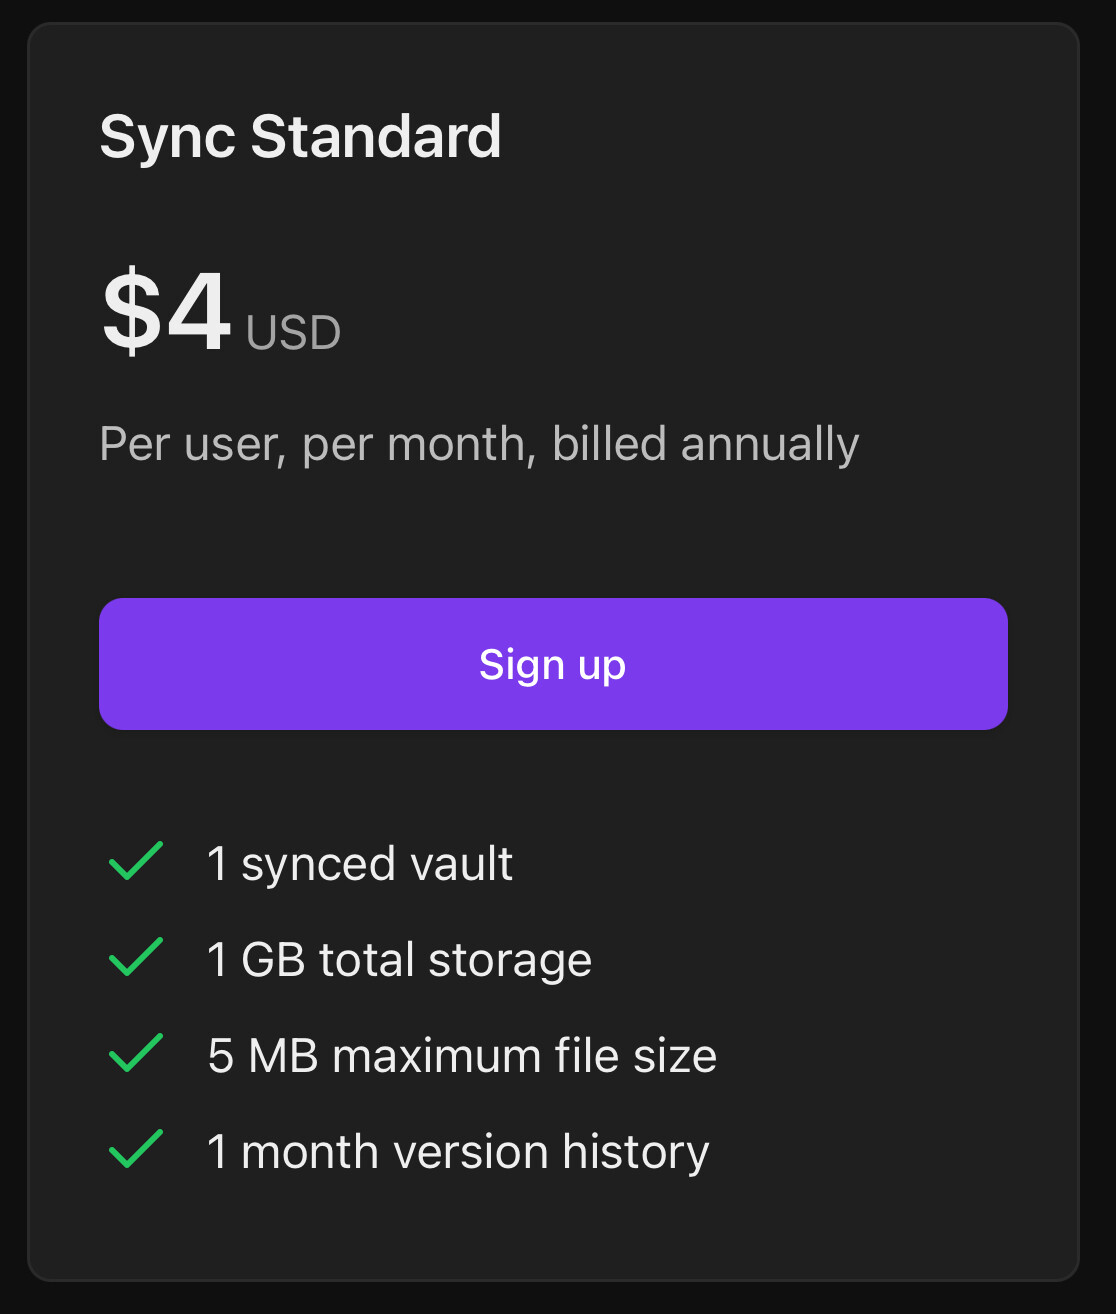1116x1314 pixels.
Task: Select the checkmark beside 5 MB maximum file size
Action: pyautogui.click(x=136, y=1054)
